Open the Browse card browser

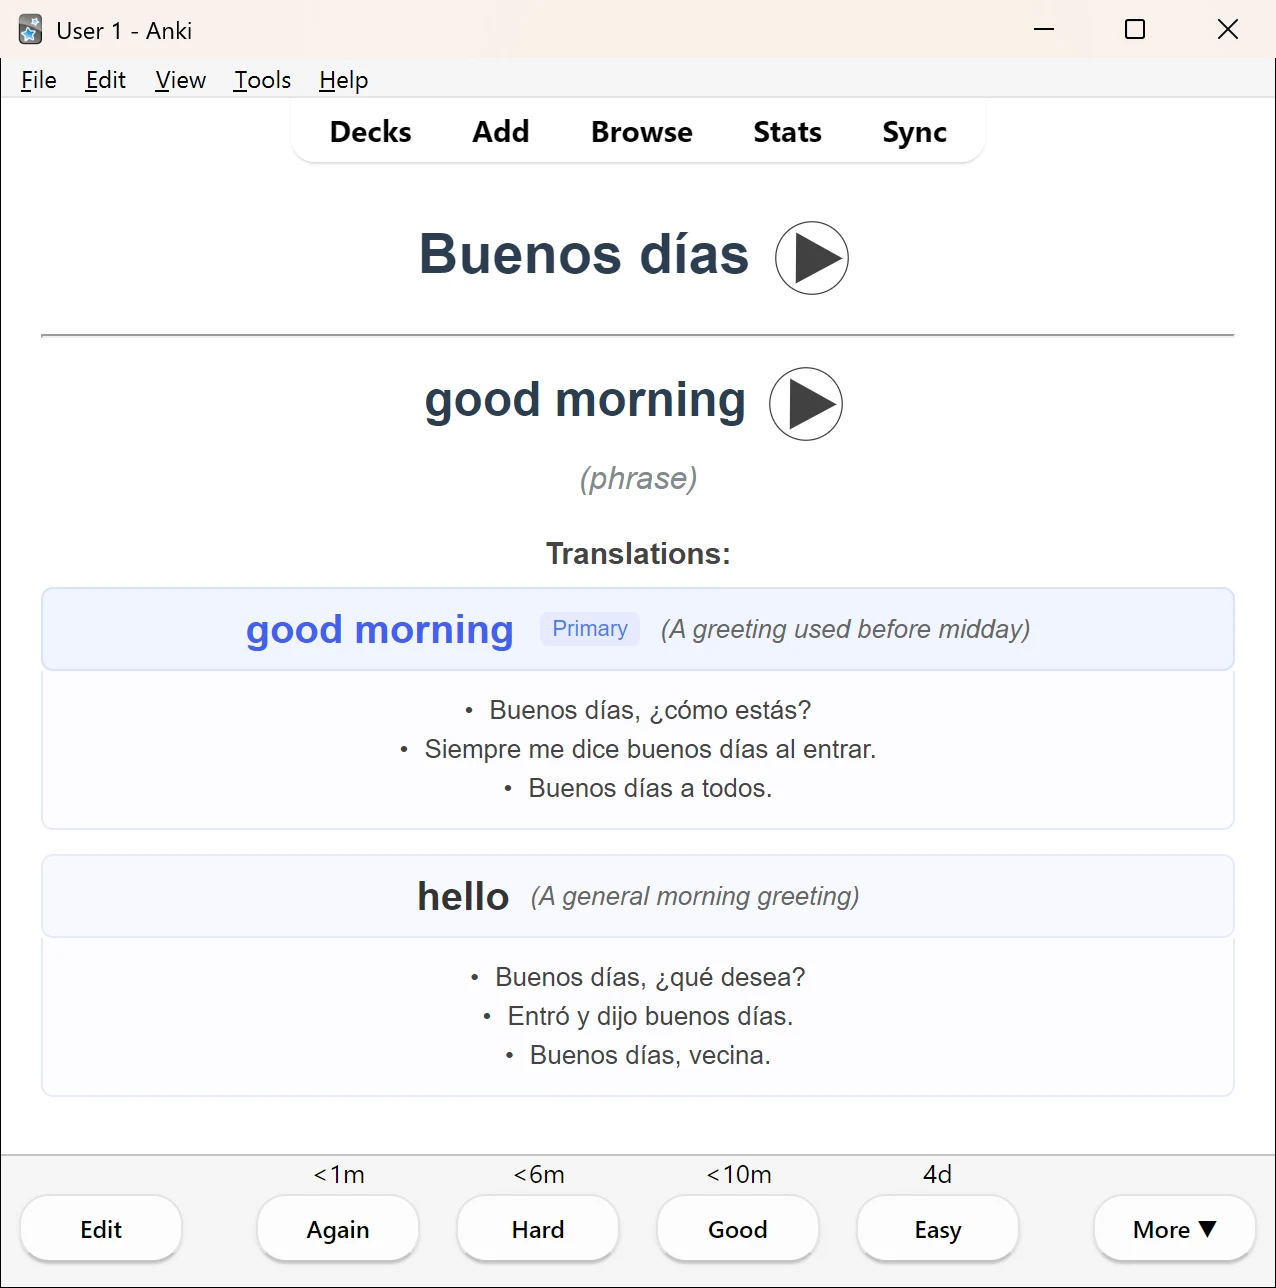coord(641,132)
